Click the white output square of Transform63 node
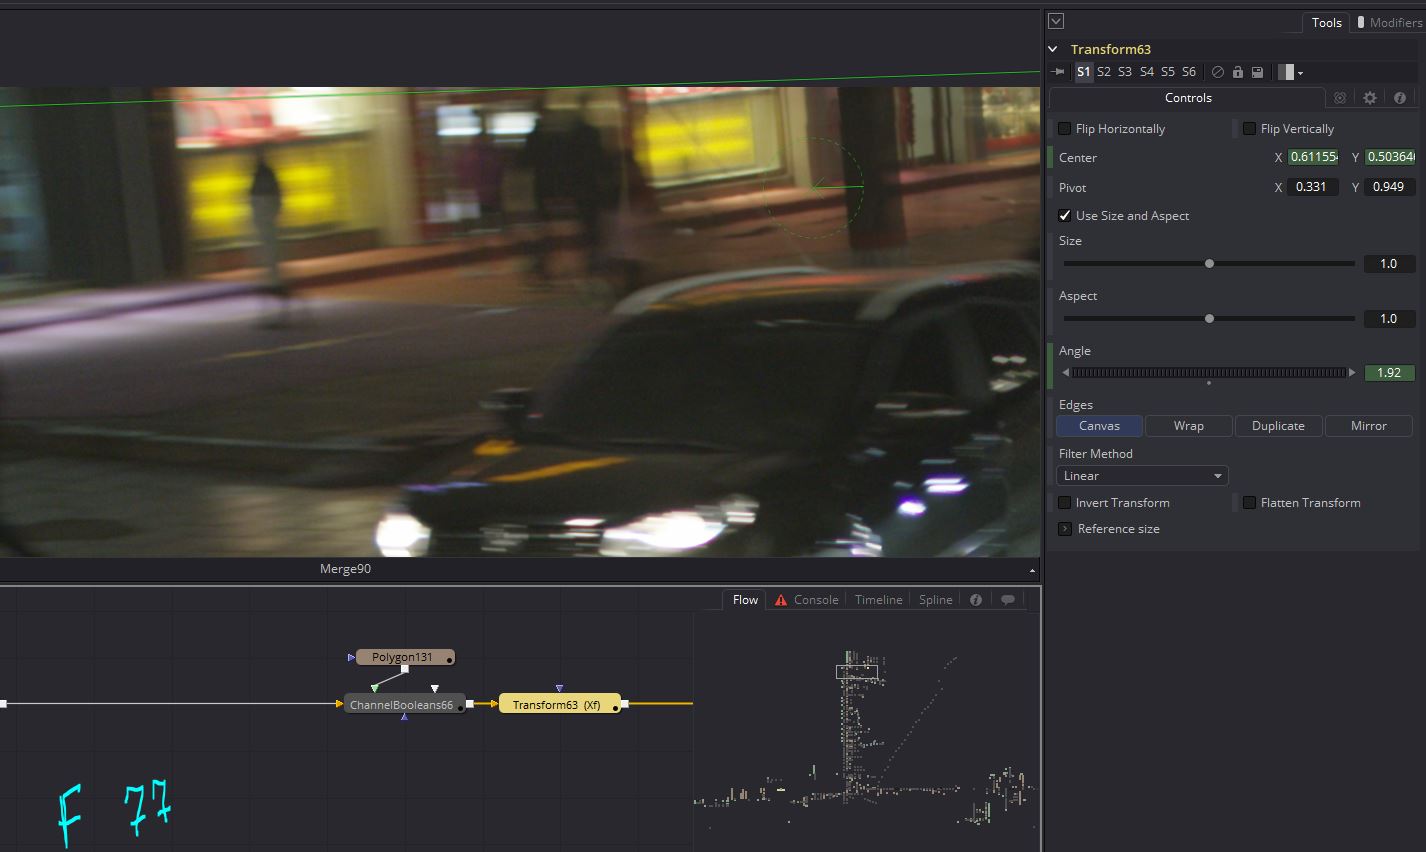Viewport: 1426px width, 852px height. [624, 705]
